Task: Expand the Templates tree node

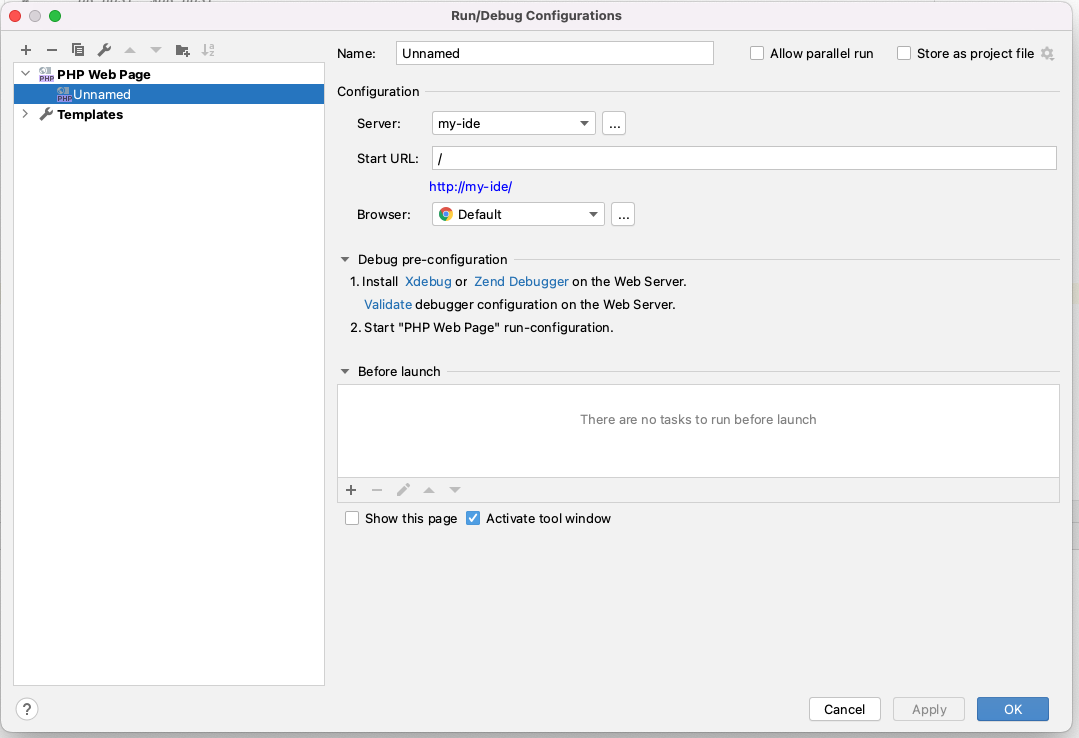Action: click(25, 114)
